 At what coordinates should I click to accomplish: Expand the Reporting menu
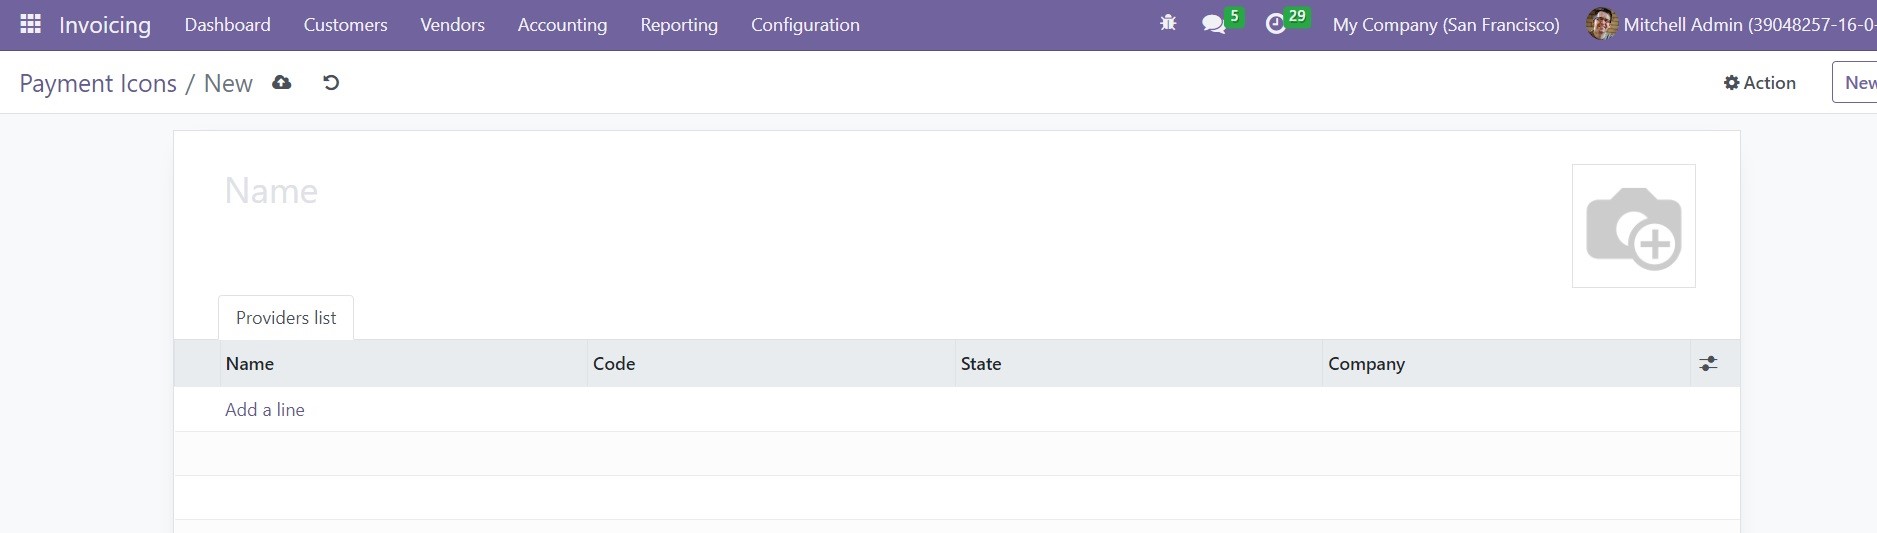pyautogui.click(x=679, y=25)
